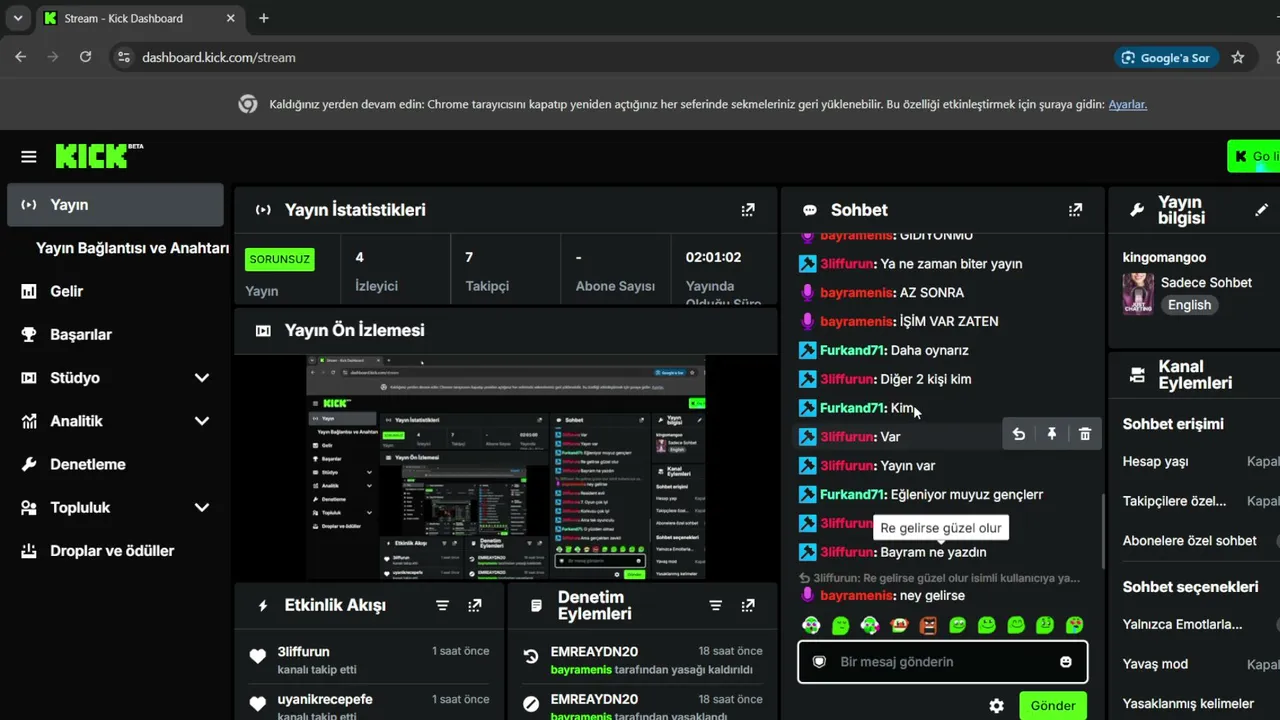The width and height of the screenshot is (1280, 720).
Task: Open chat settings gear icon
Action: click(996, 705)
